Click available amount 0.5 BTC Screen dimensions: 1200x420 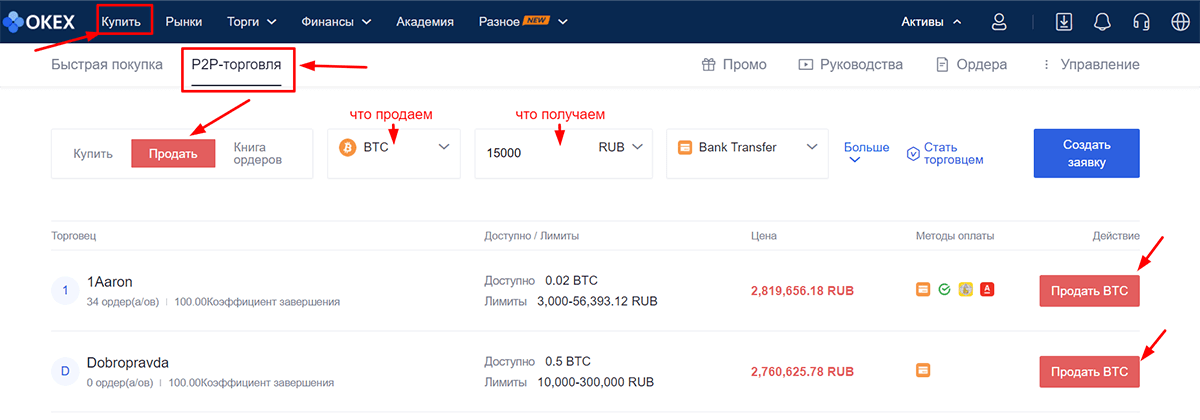click(568, 362)
